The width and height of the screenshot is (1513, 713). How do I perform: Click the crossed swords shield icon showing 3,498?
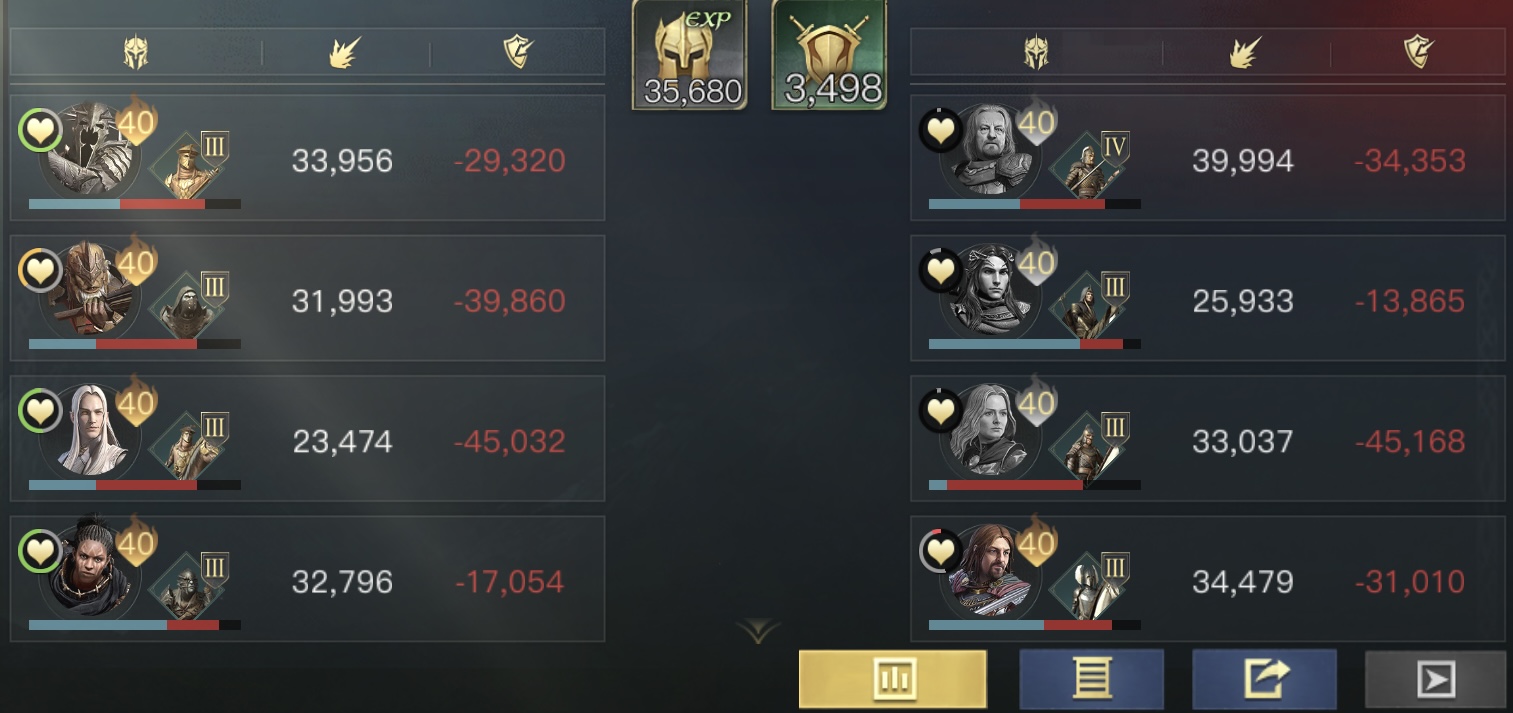(829, 54)
